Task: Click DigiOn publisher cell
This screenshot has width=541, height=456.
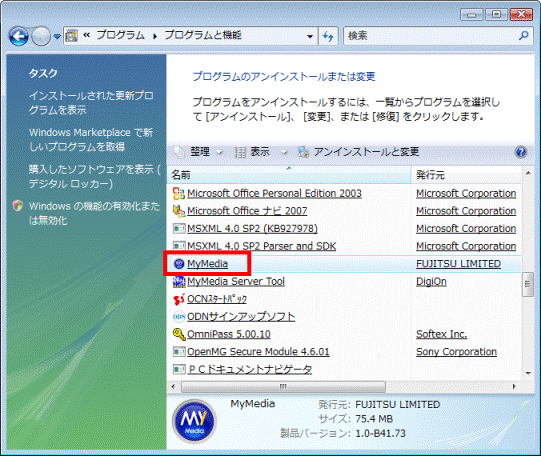Action: click(431, 281)
